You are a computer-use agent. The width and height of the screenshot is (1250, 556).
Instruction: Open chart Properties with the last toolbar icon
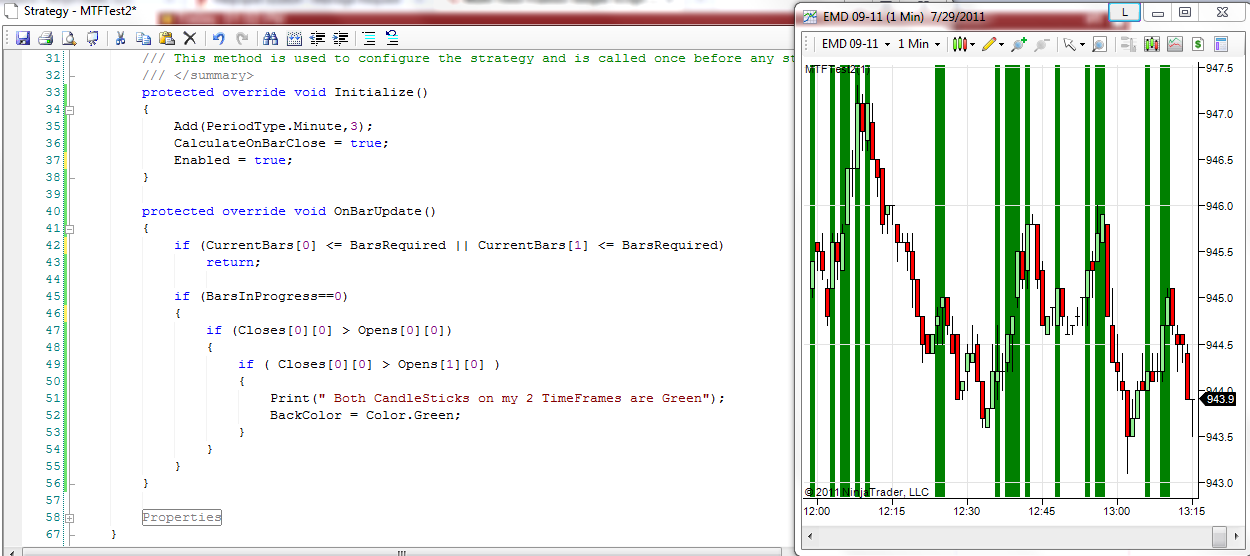coord(1221,44)
